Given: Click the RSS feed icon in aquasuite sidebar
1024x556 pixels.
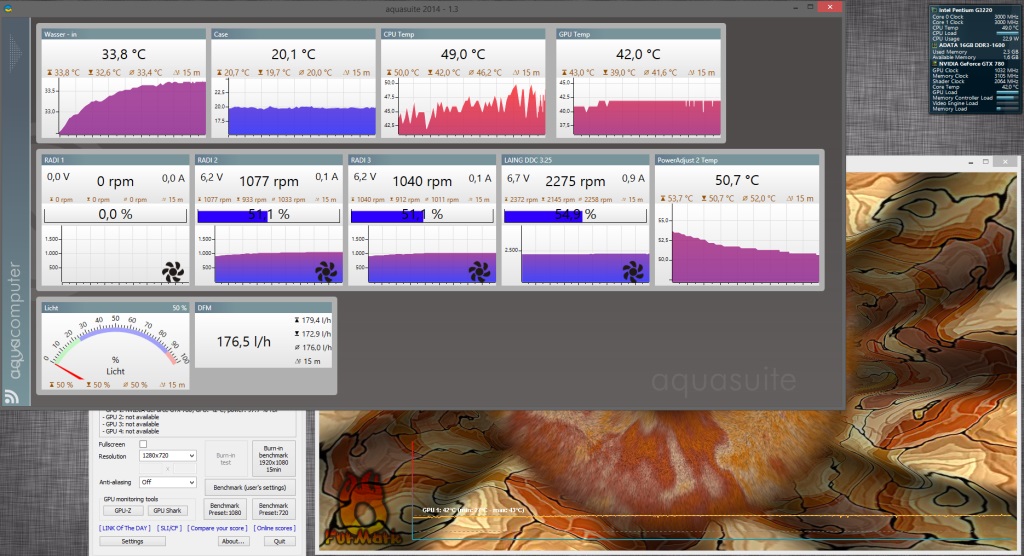Looking at the screenshot, I should click(x=14, y=397).
